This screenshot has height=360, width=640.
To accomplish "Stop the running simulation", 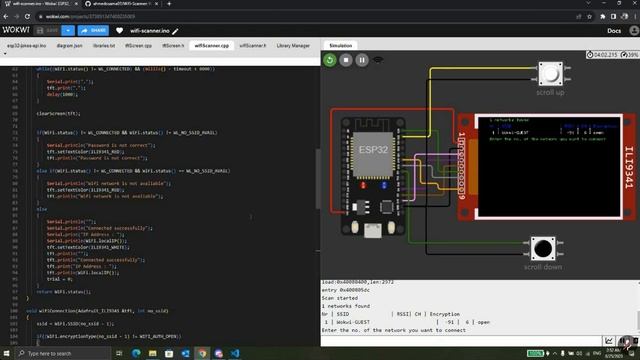I will (346, 60).
